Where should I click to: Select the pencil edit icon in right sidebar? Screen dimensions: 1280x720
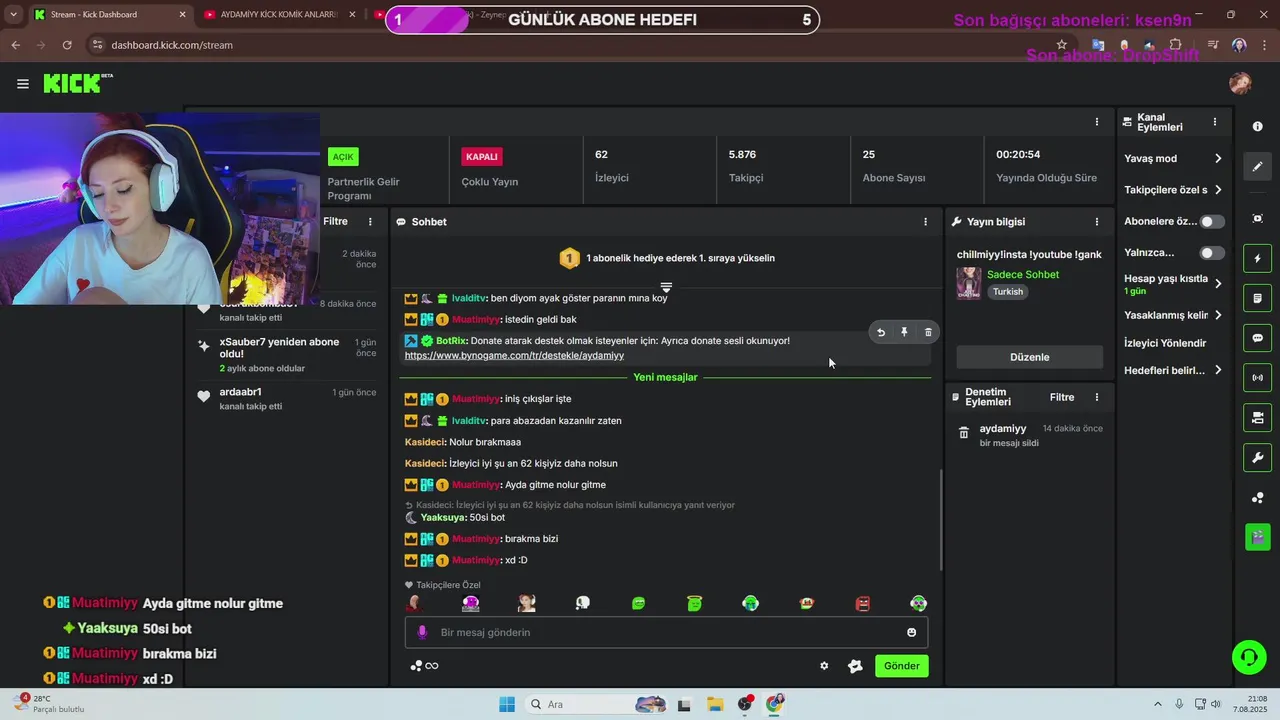(x=1257, y=166)
